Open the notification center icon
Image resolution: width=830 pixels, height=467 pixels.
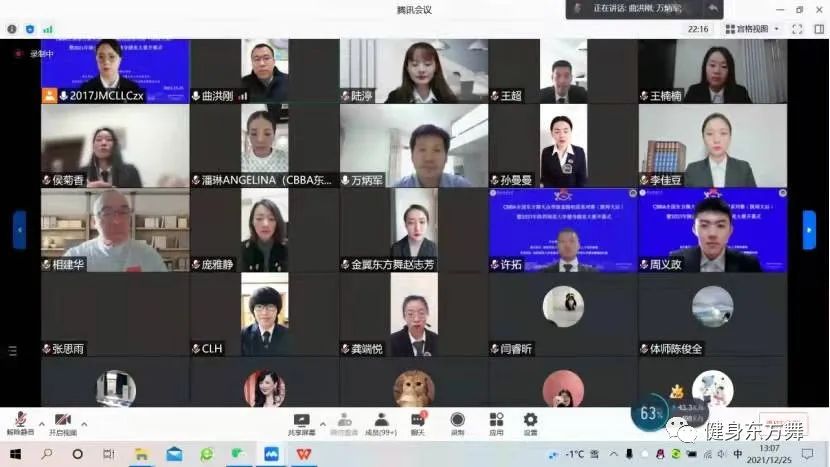click(x=807, y=454)
